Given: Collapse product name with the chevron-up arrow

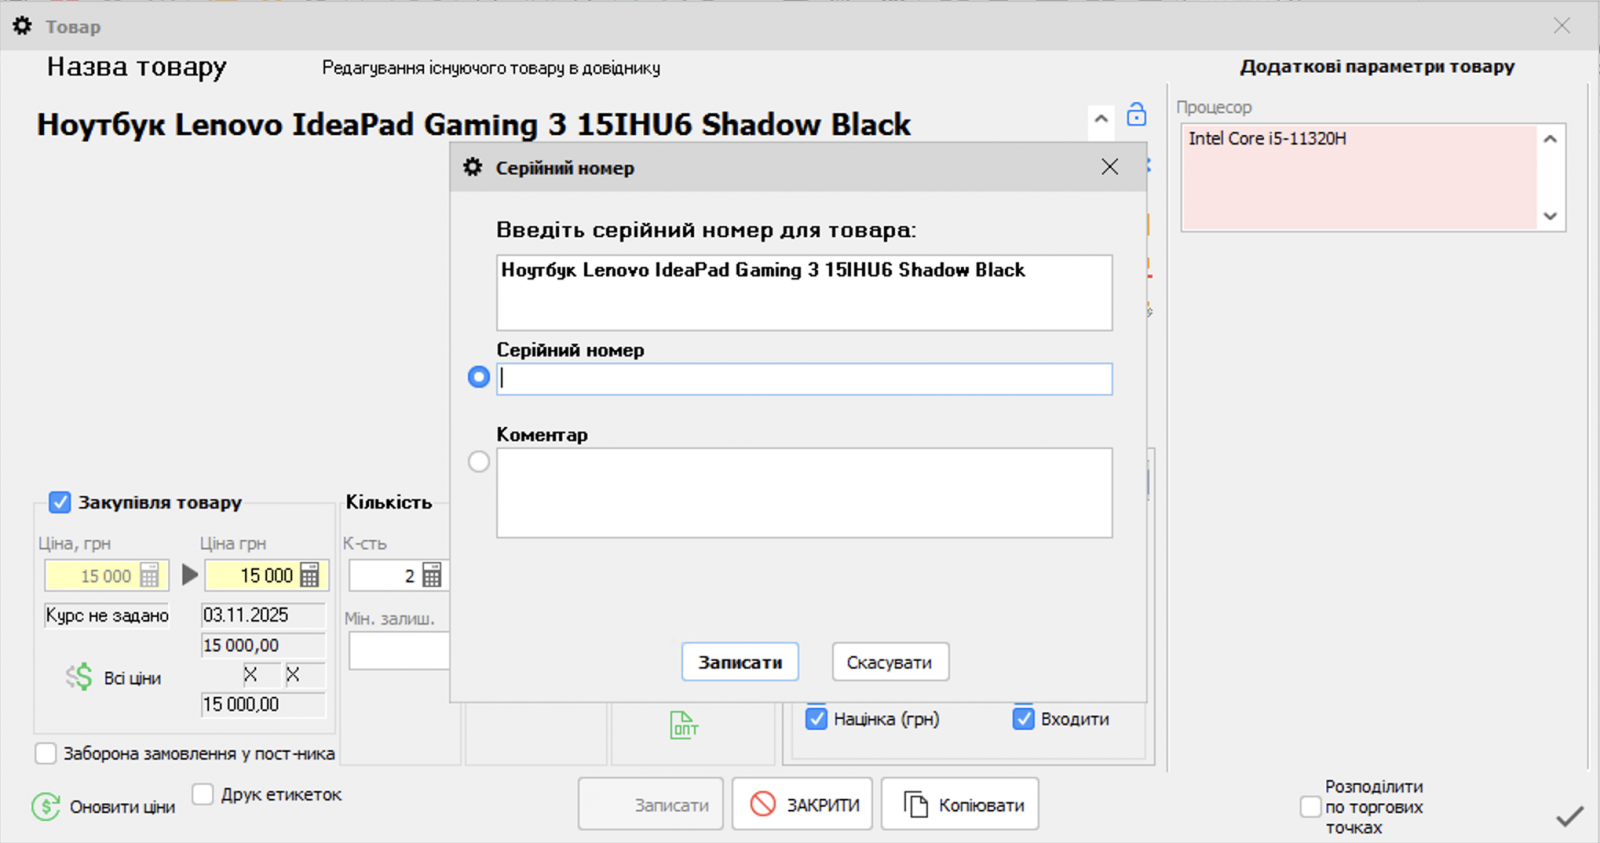Looking at the screenshot, I should click(x=1101, y=119).
